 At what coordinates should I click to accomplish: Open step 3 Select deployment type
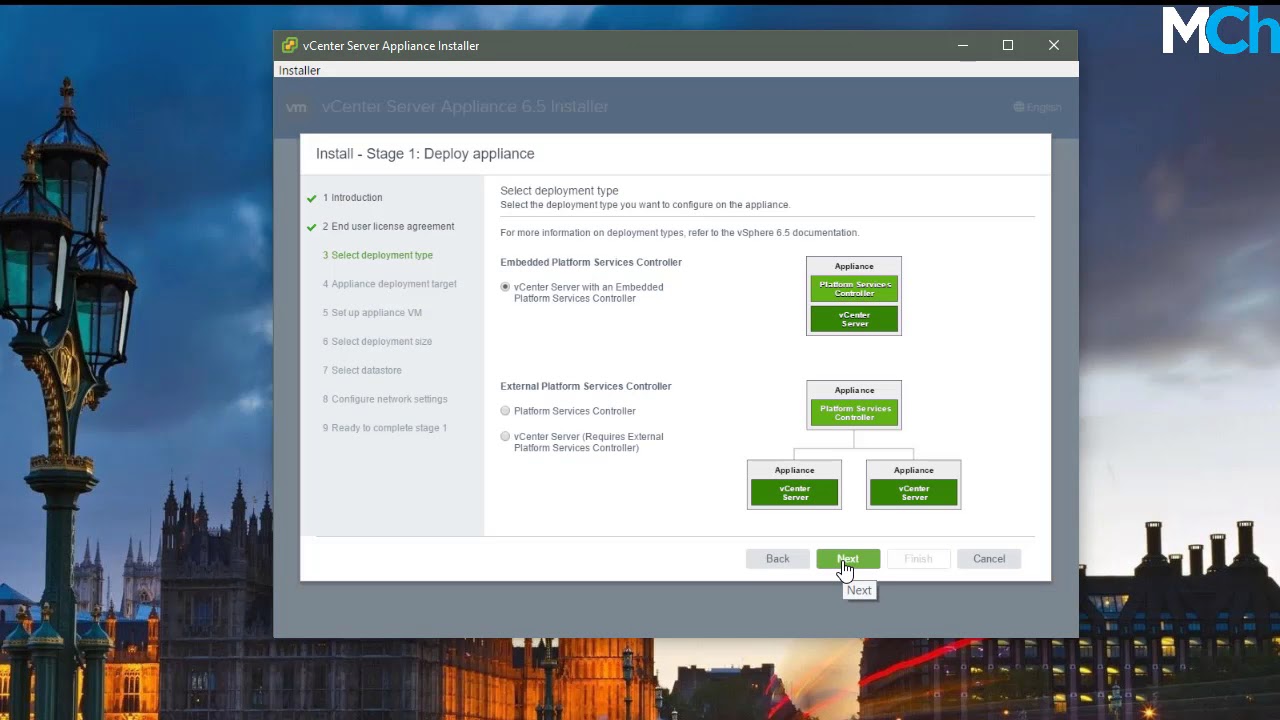point(378,256)
